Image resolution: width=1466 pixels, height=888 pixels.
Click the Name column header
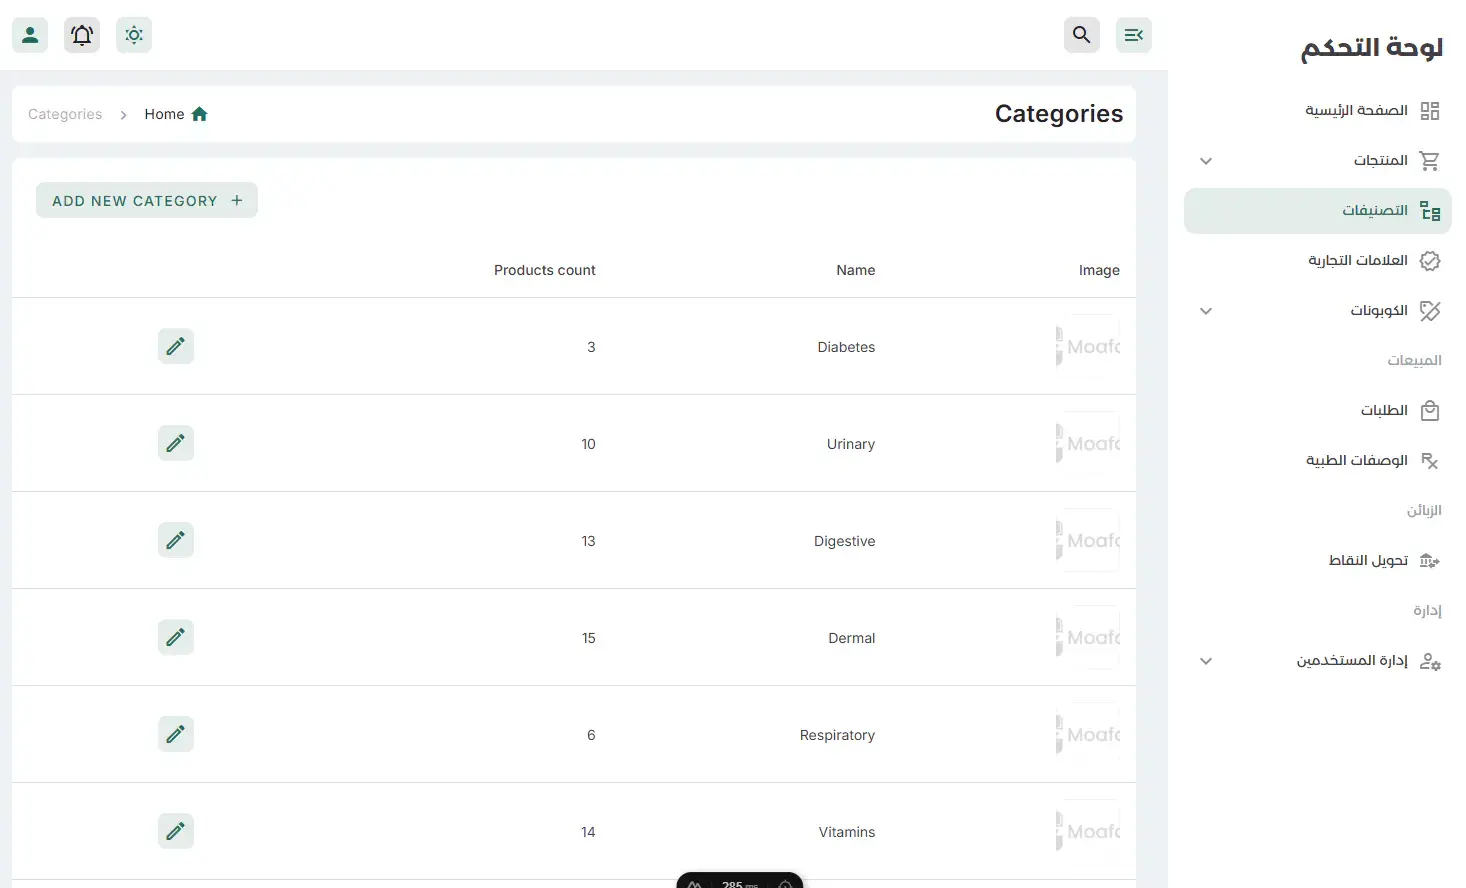pos(856,270)
